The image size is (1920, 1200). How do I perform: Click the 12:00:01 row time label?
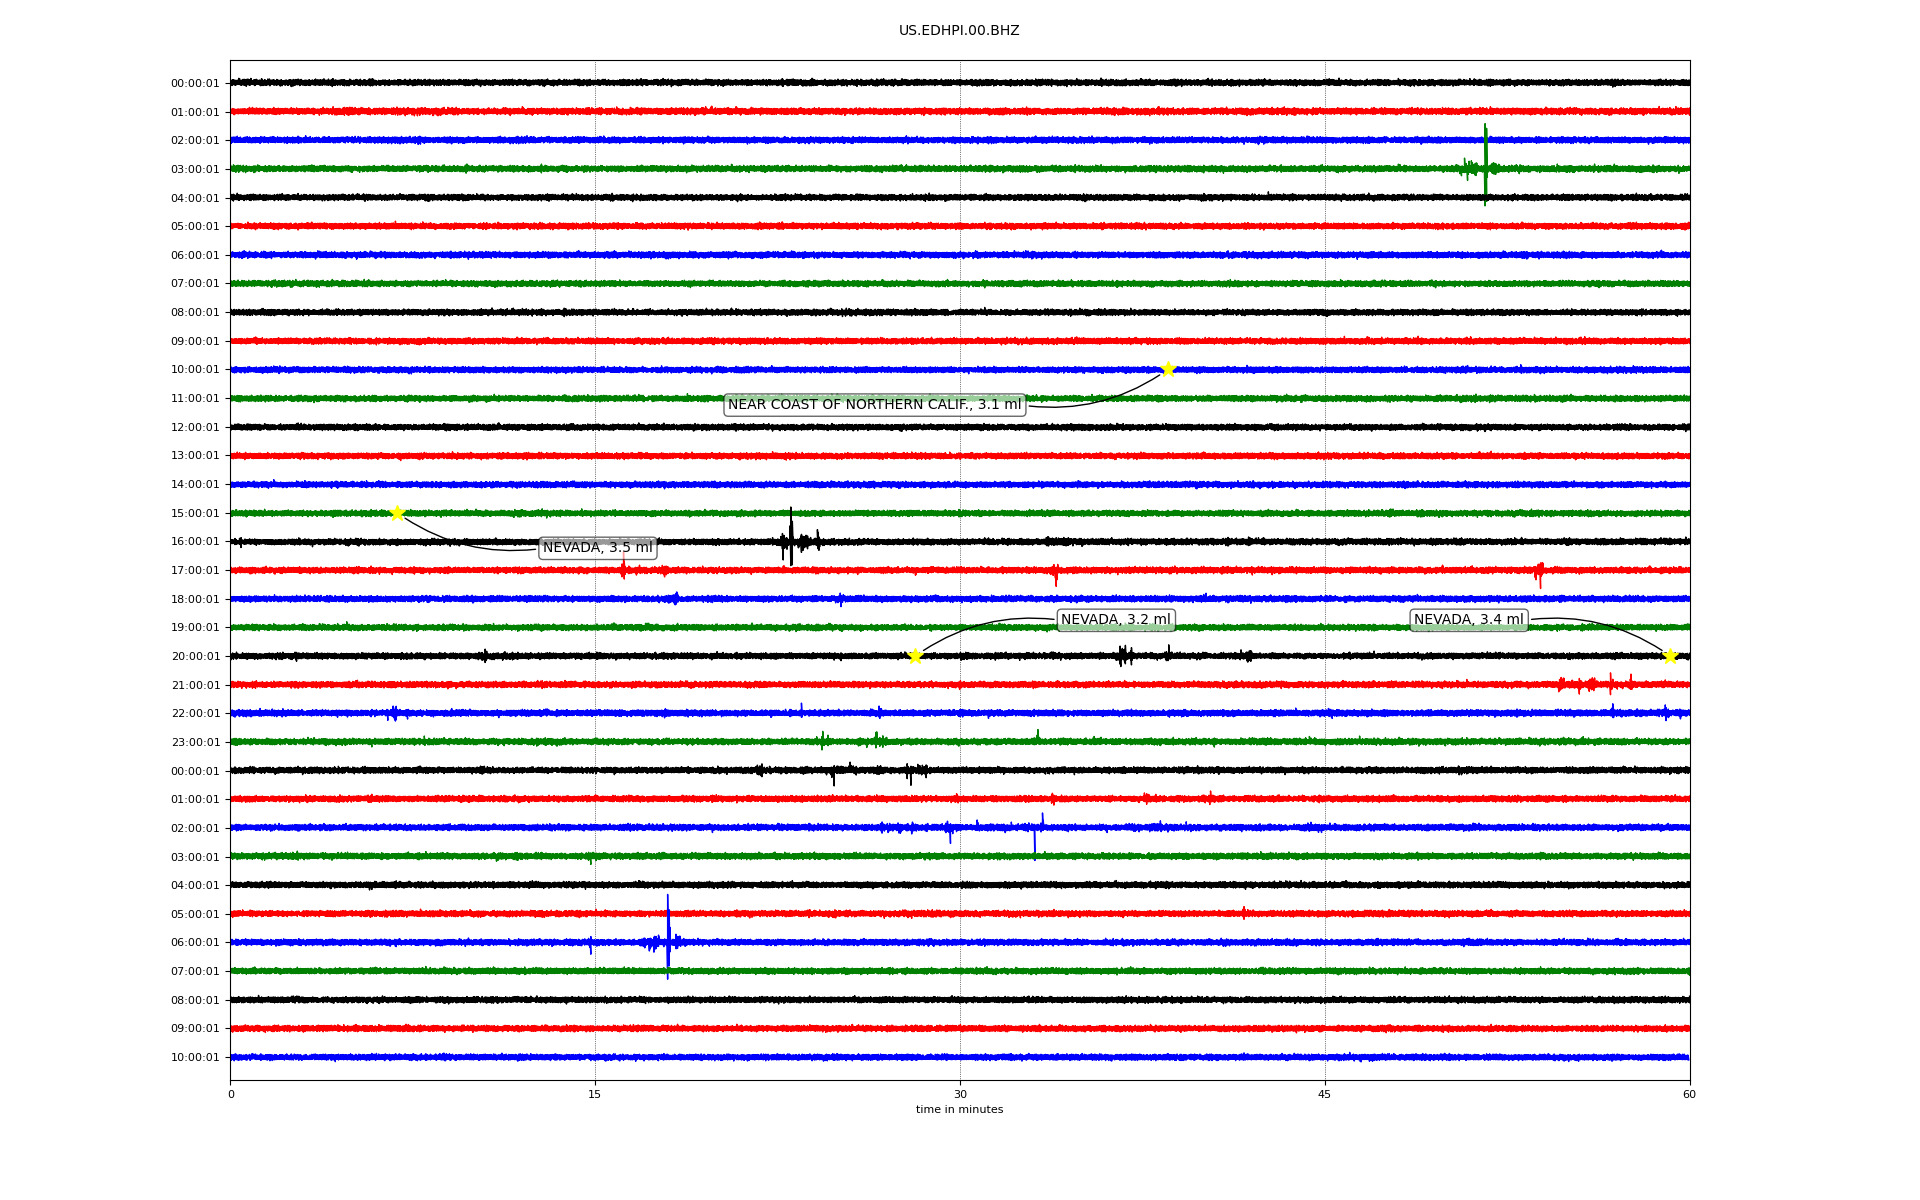pyautogui.click(x=195, y=428)
